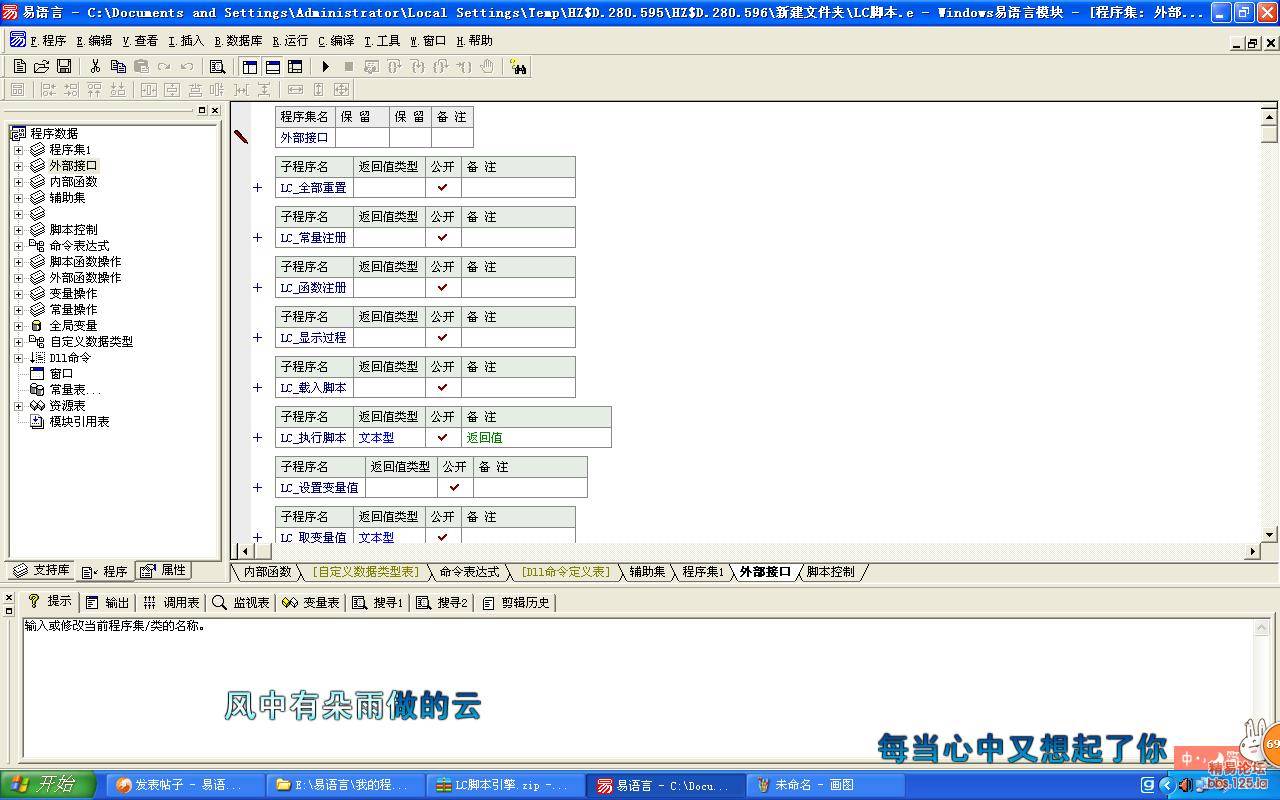
Task: Create a new file with toolbar icon
Action: 19,66
